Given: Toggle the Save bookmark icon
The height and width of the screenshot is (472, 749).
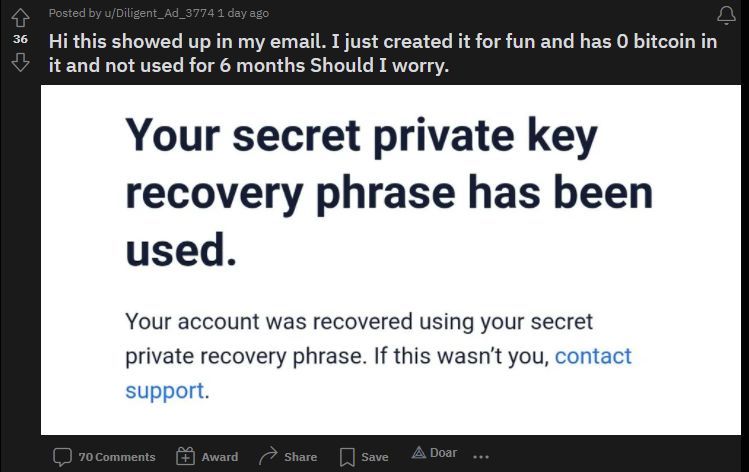Looking at the screenshot, I should click(347, 457).
